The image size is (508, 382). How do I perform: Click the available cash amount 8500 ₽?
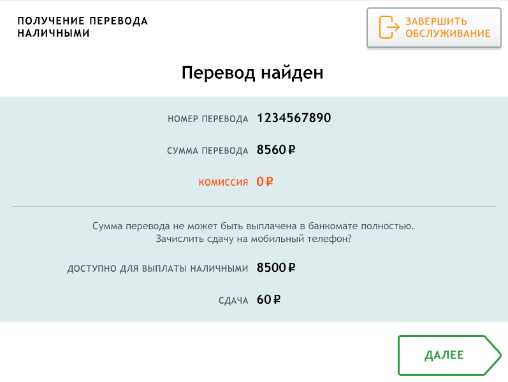pos(276,268)
